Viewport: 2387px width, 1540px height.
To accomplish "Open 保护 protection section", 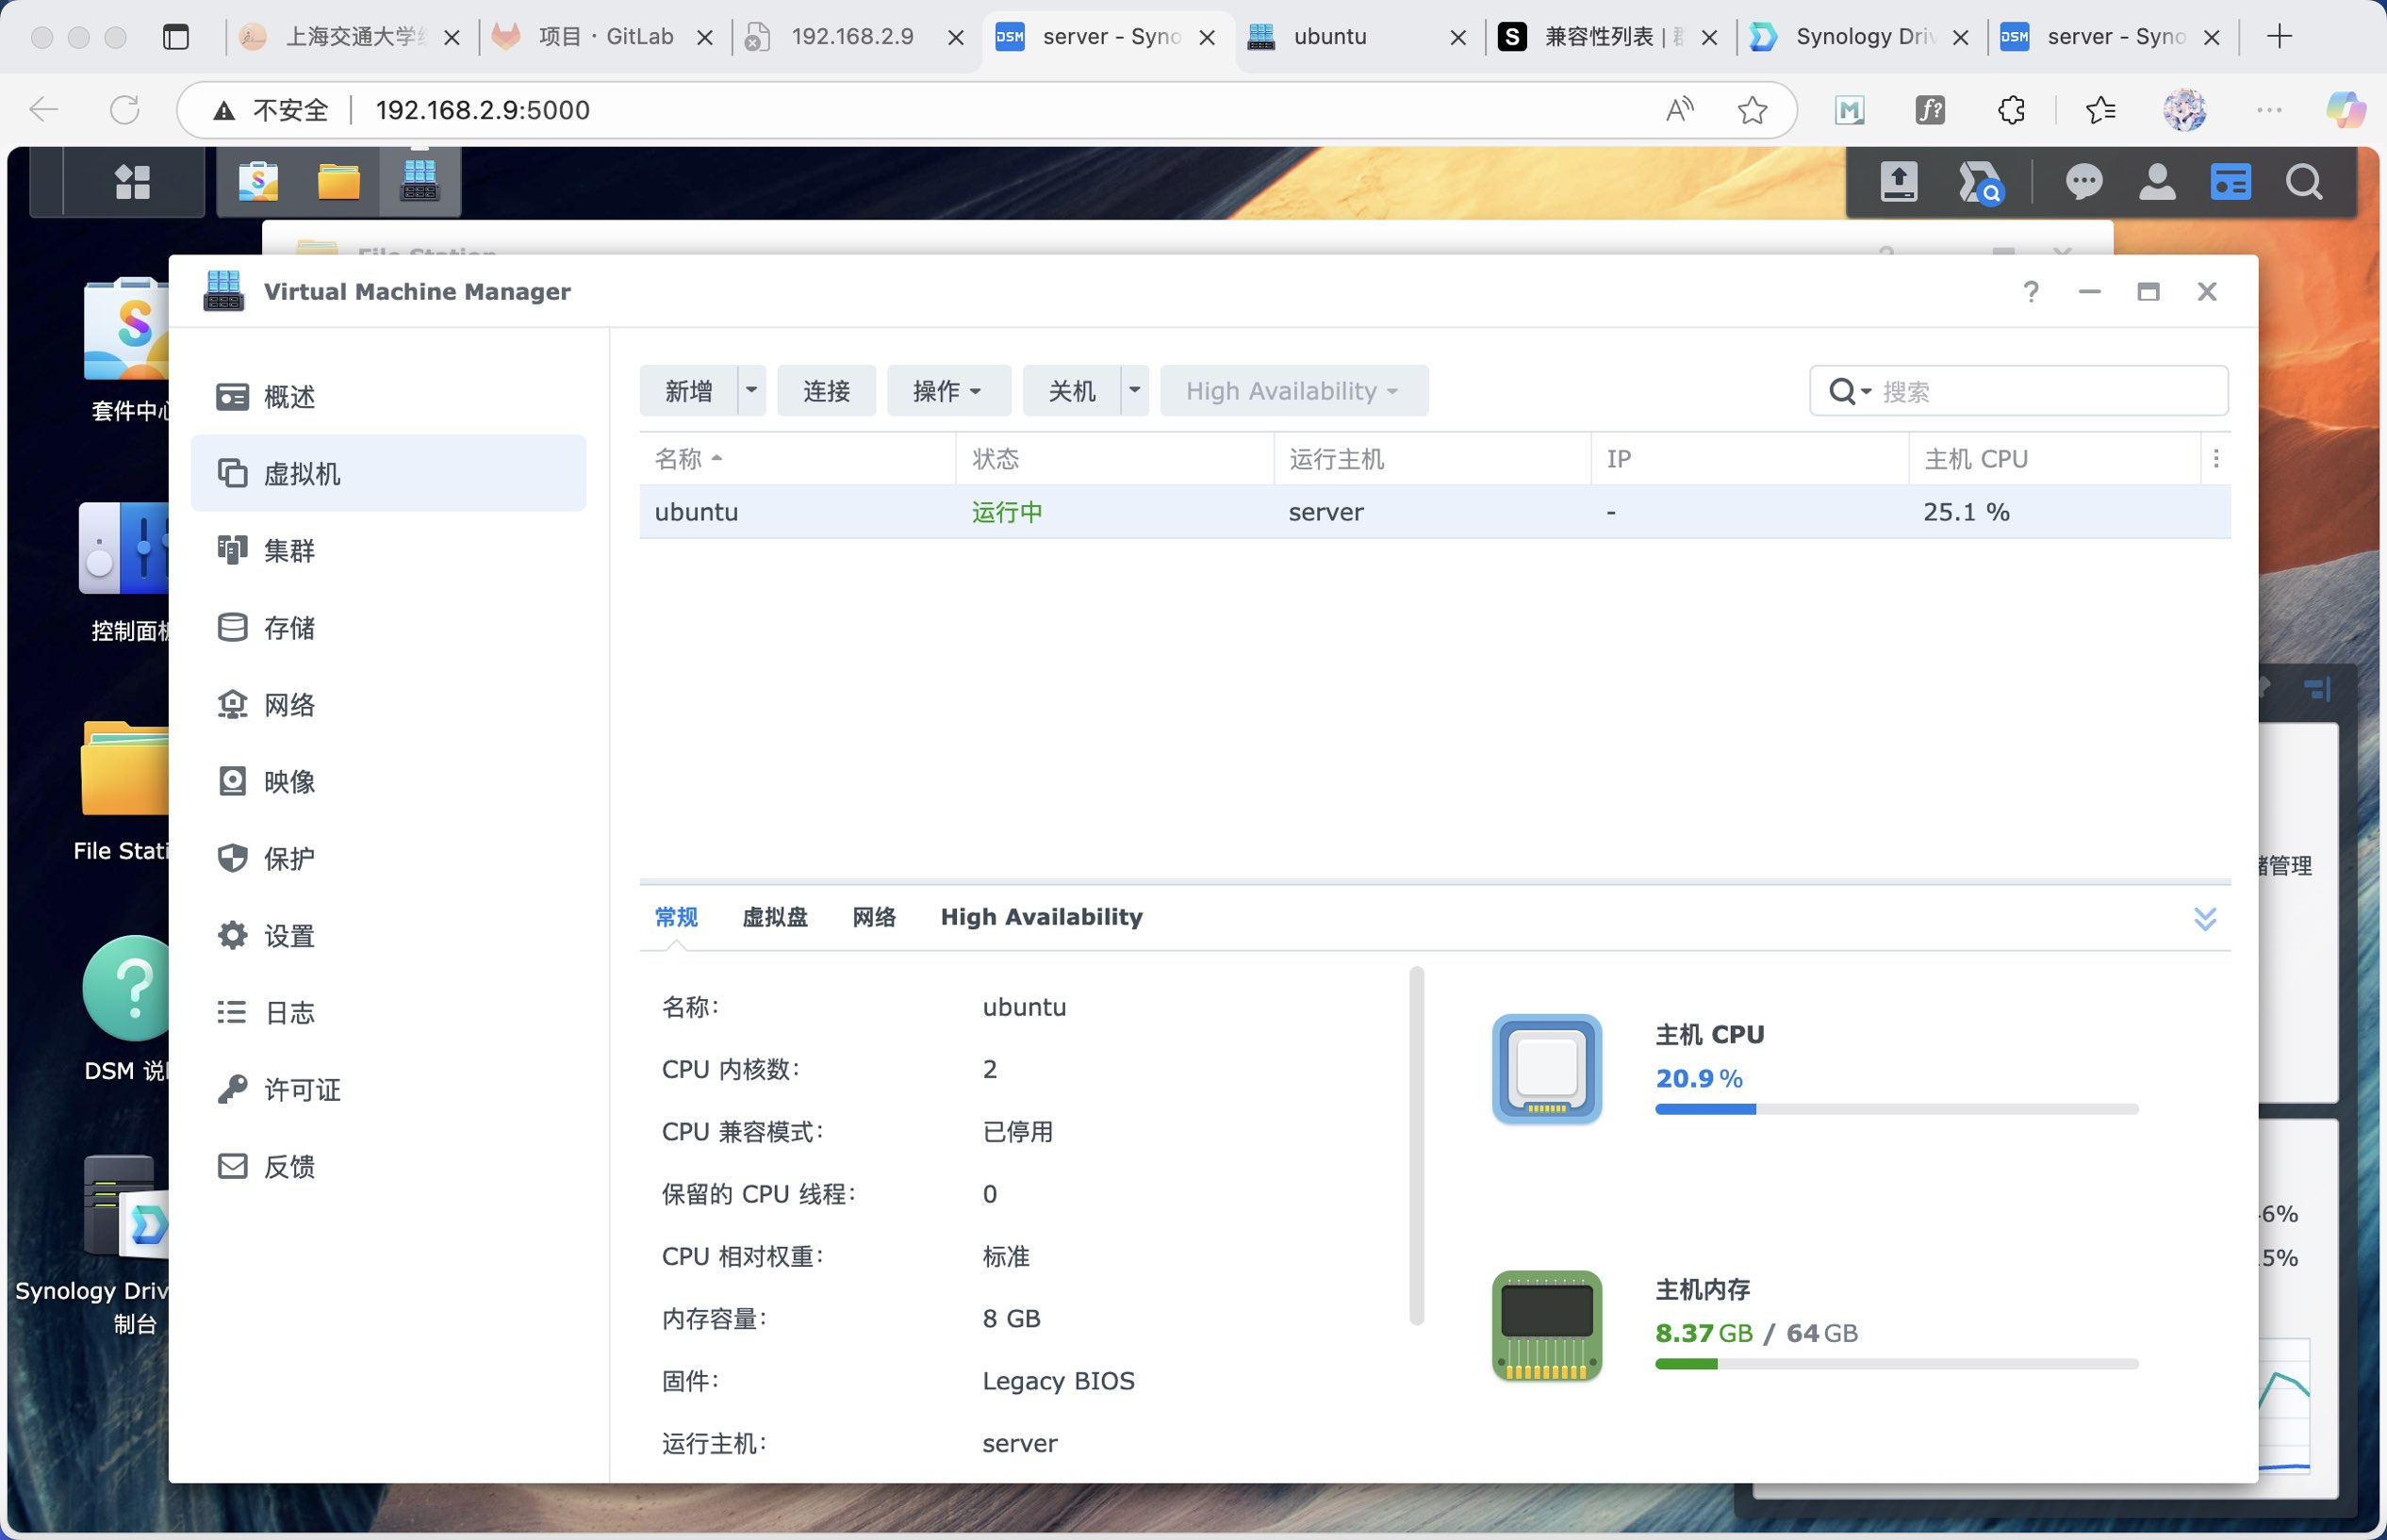I will 388,858.
